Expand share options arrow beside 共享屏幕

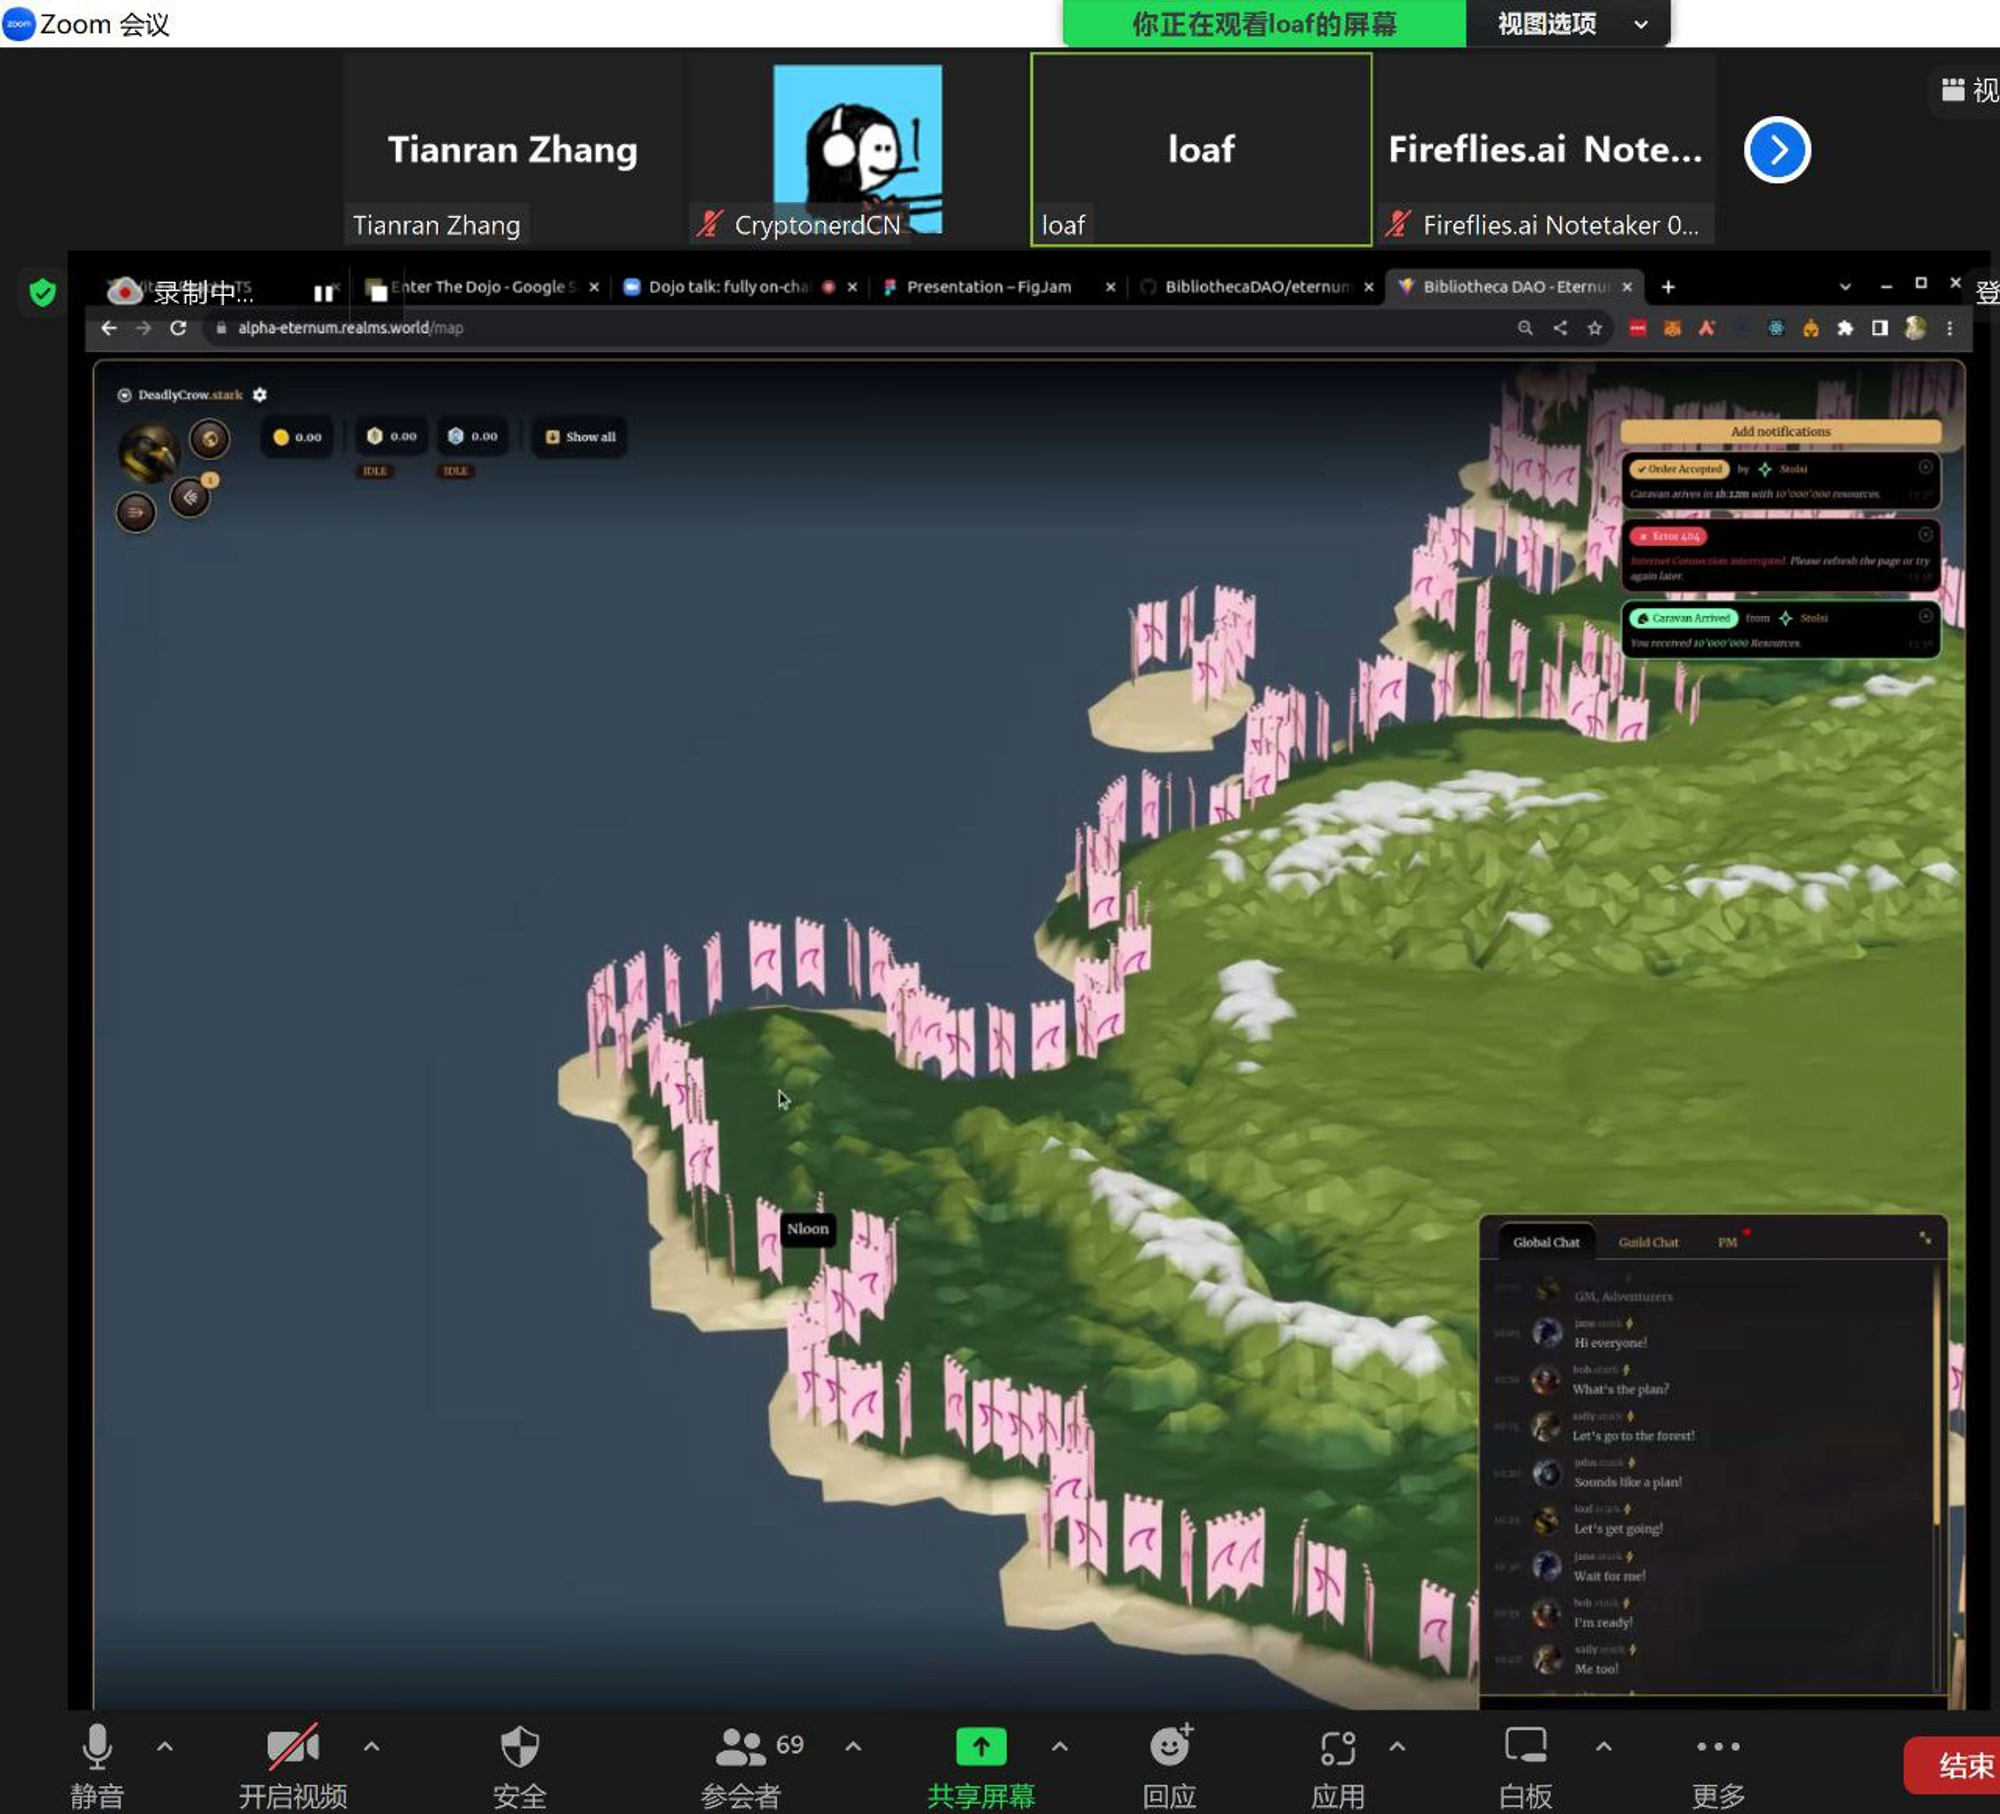pyautogui.click(x=1060, y=1746)
